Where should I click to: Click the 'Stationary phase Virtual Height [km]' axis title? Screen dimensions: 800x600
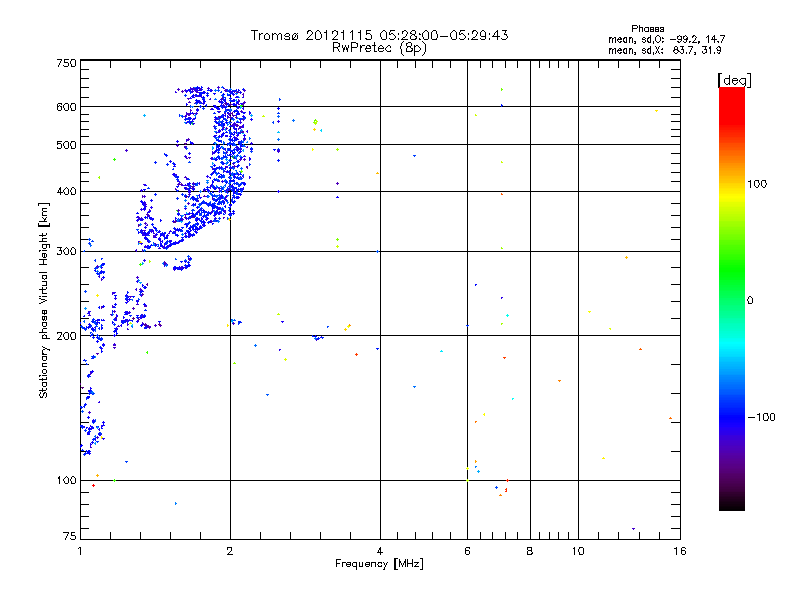(x=44, y=300)
